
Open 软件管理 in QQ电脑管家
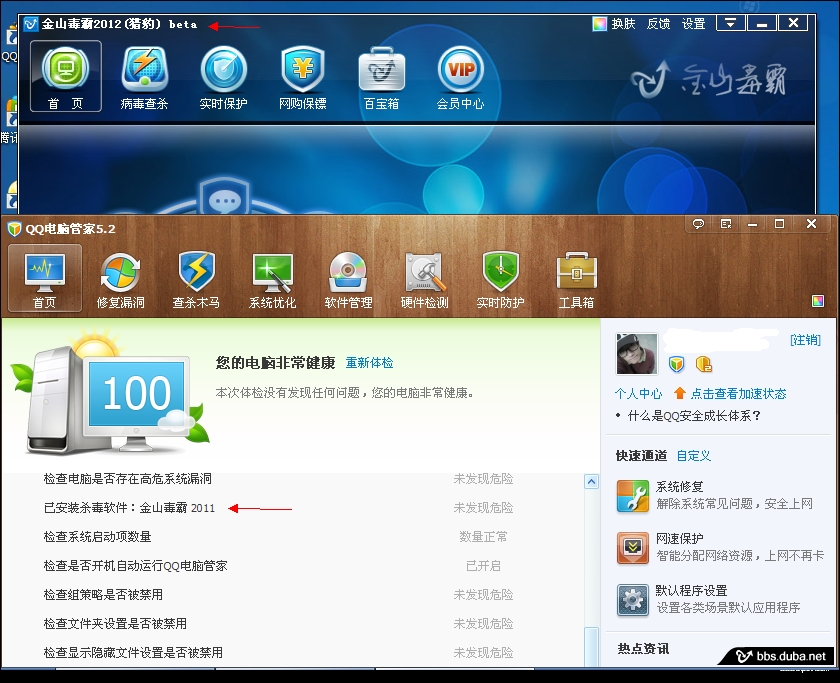coord(348,280)
